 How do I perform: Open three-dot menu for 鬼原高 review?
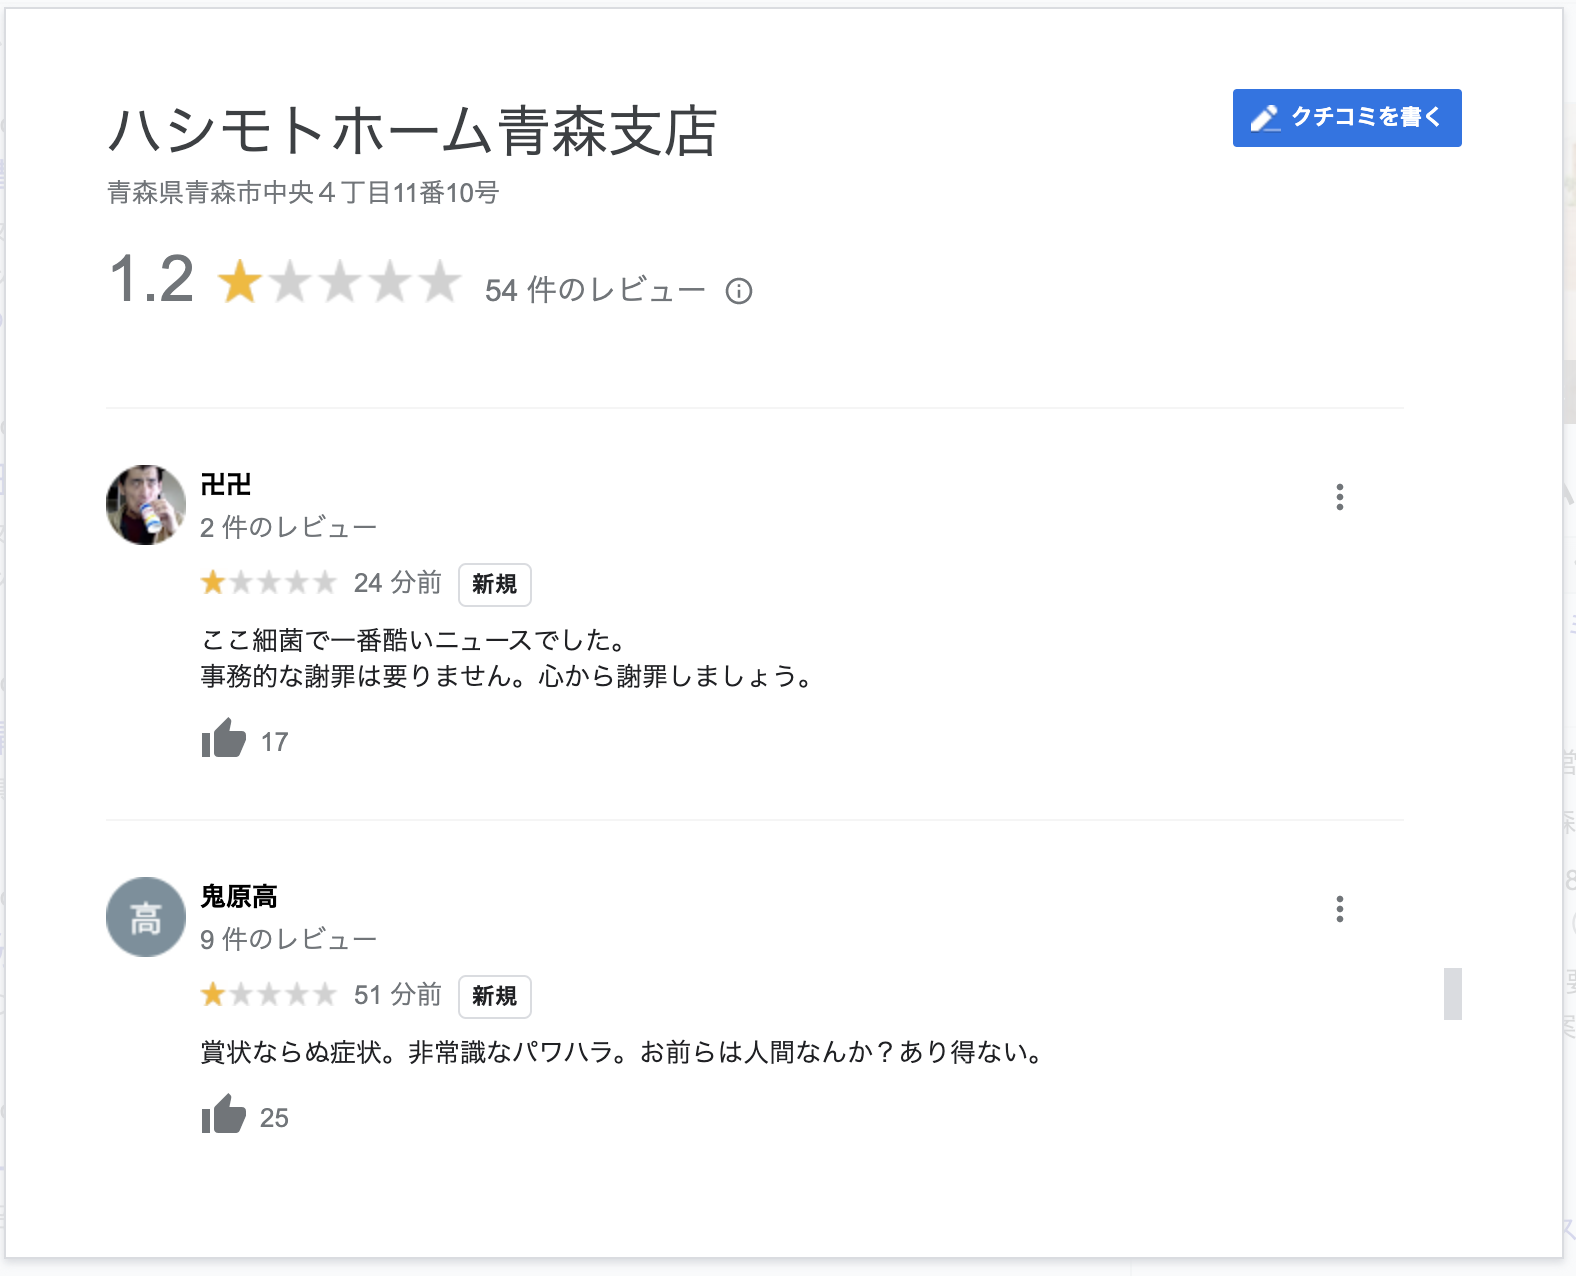1339,909
